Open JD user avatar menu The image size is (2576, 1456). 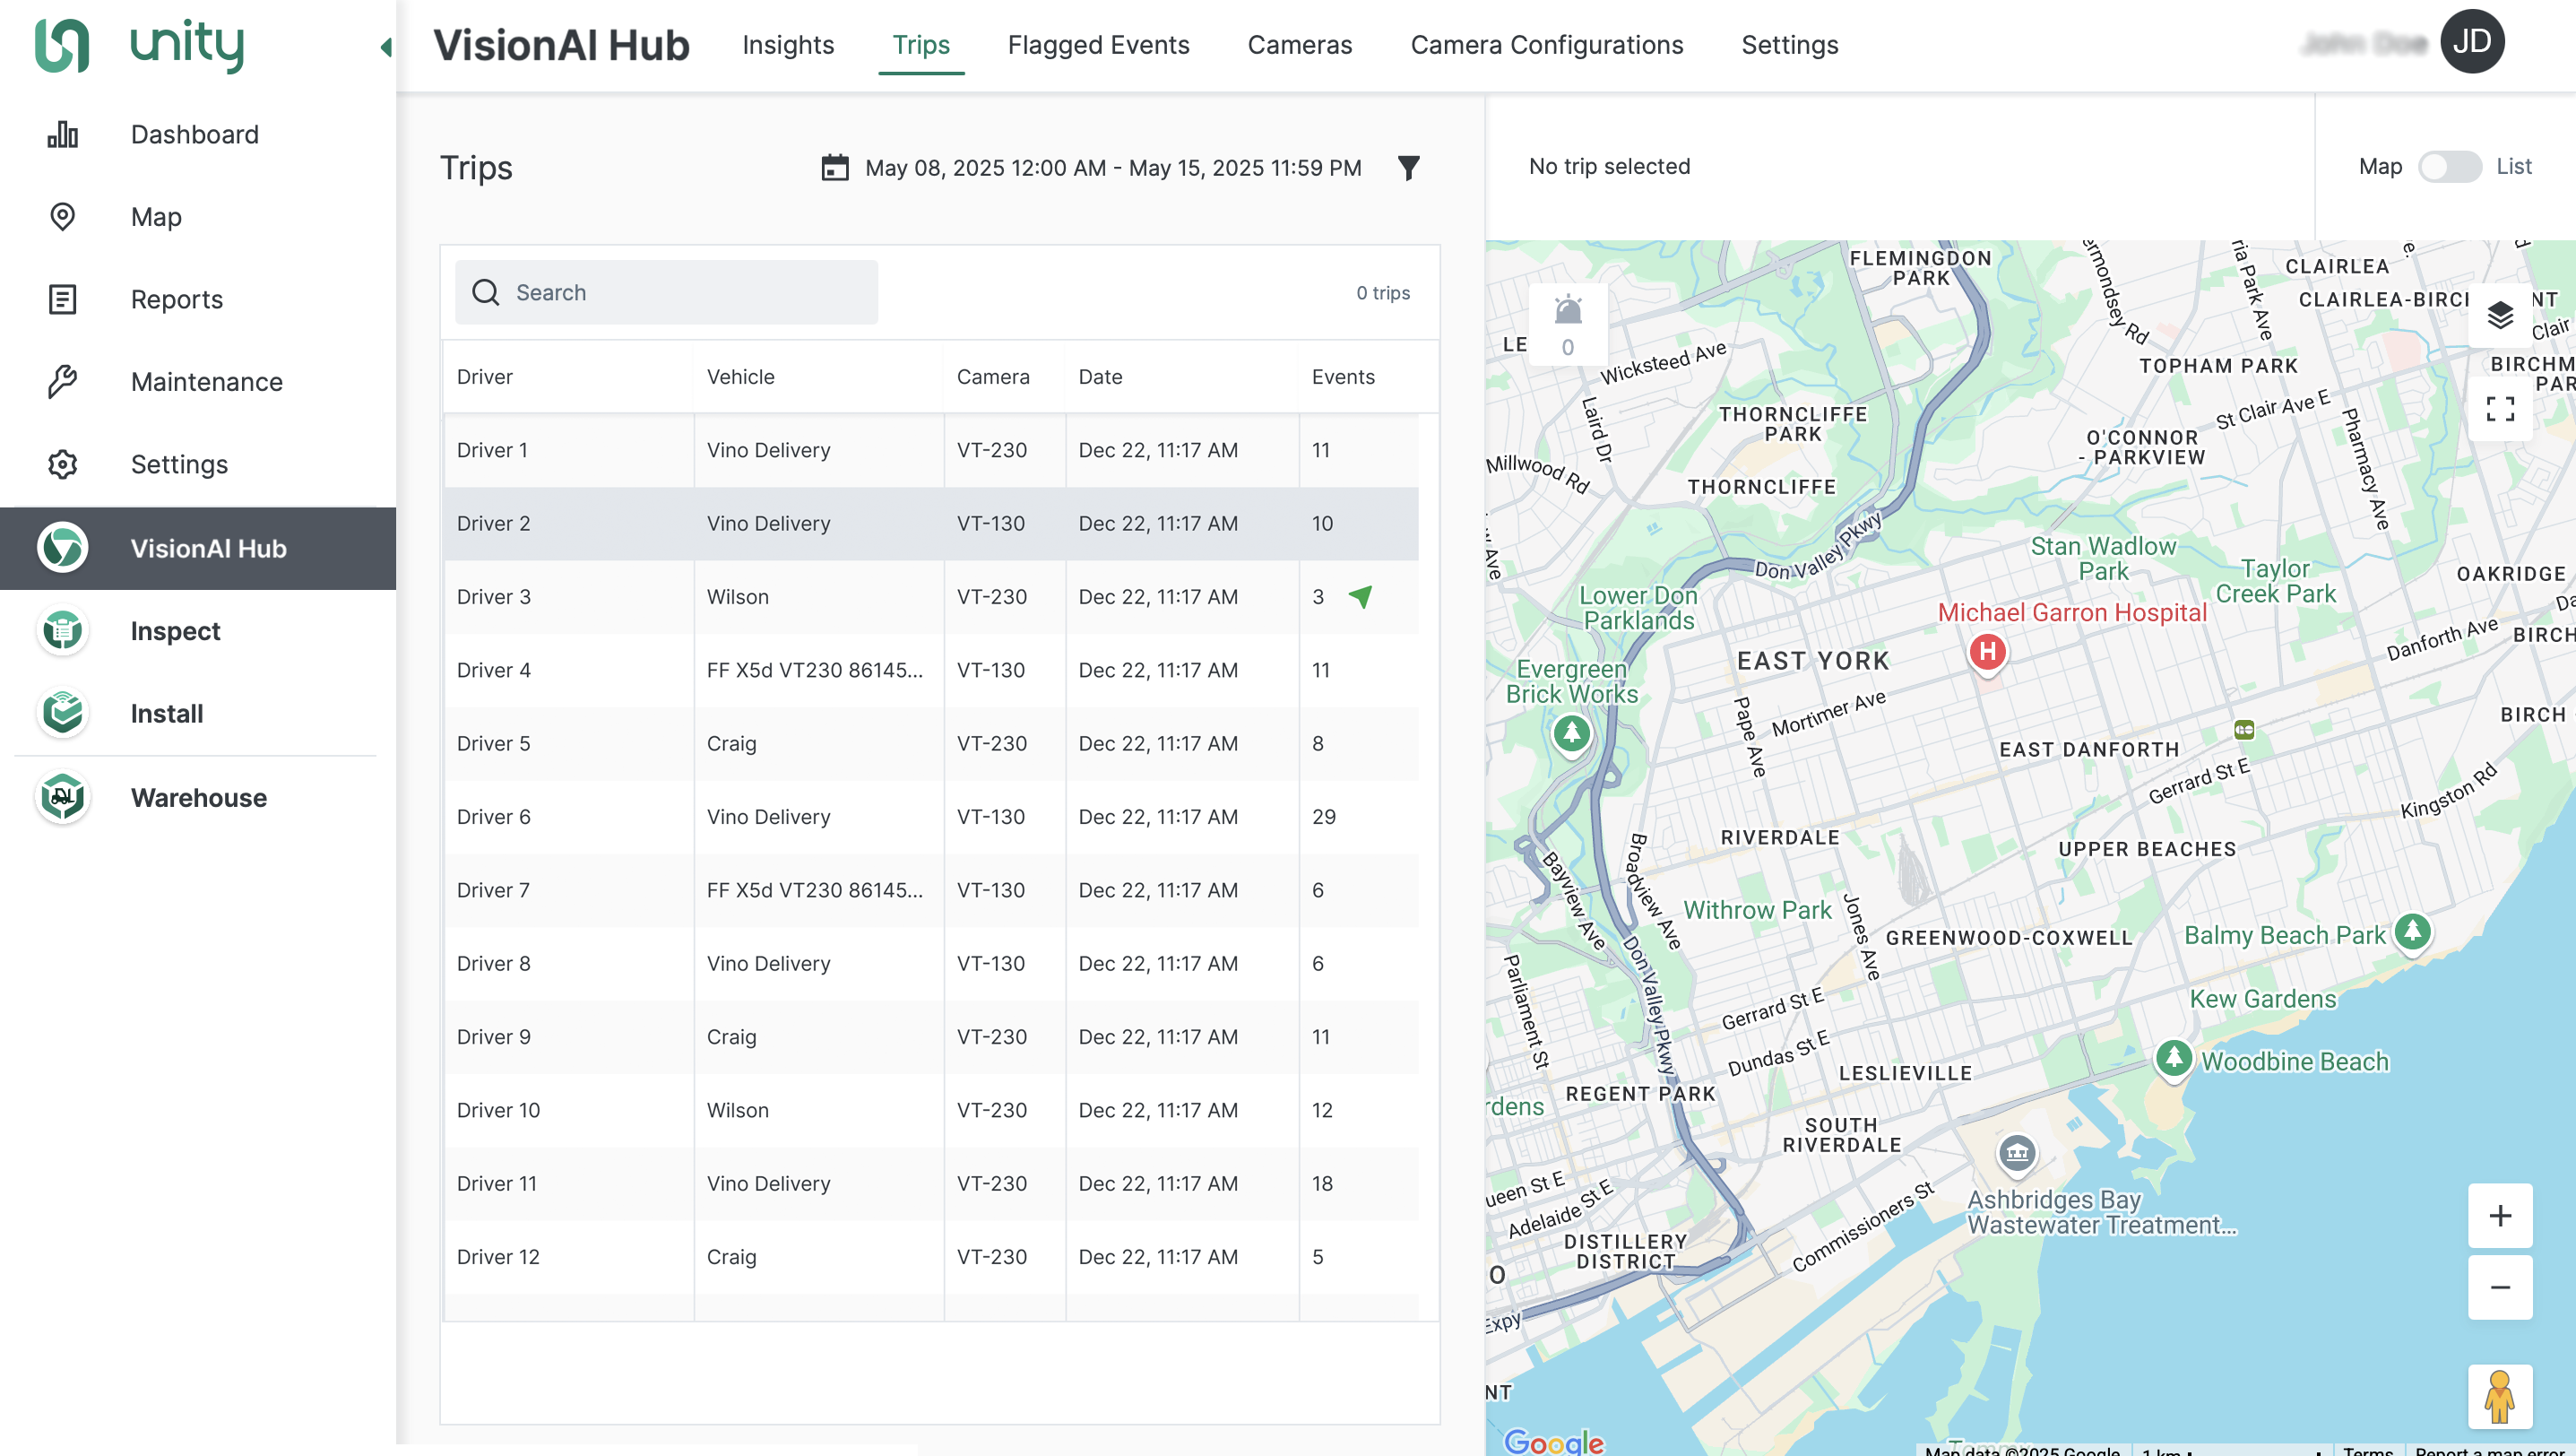coord(2471,43)
